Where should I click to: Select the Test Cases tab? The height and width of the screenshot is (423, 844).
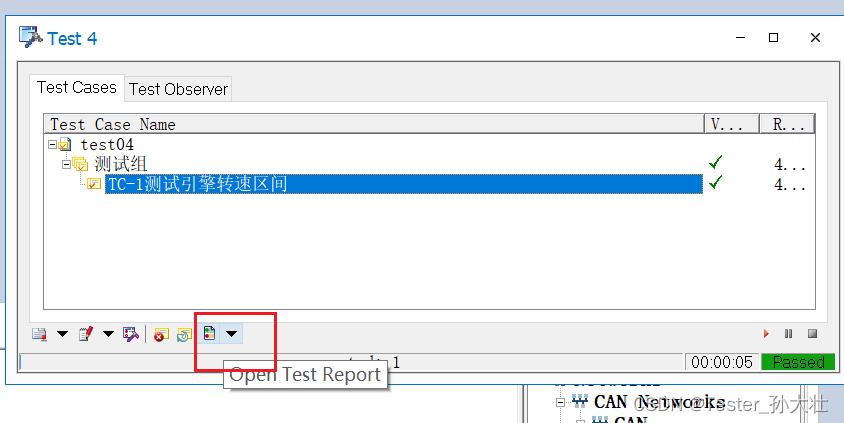click(77, 88)
